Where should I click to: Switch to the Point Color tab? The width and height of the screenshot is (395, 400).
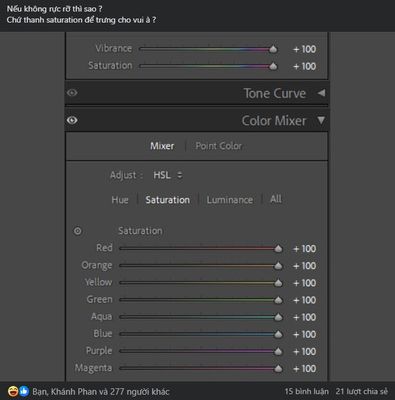[219, 146]
